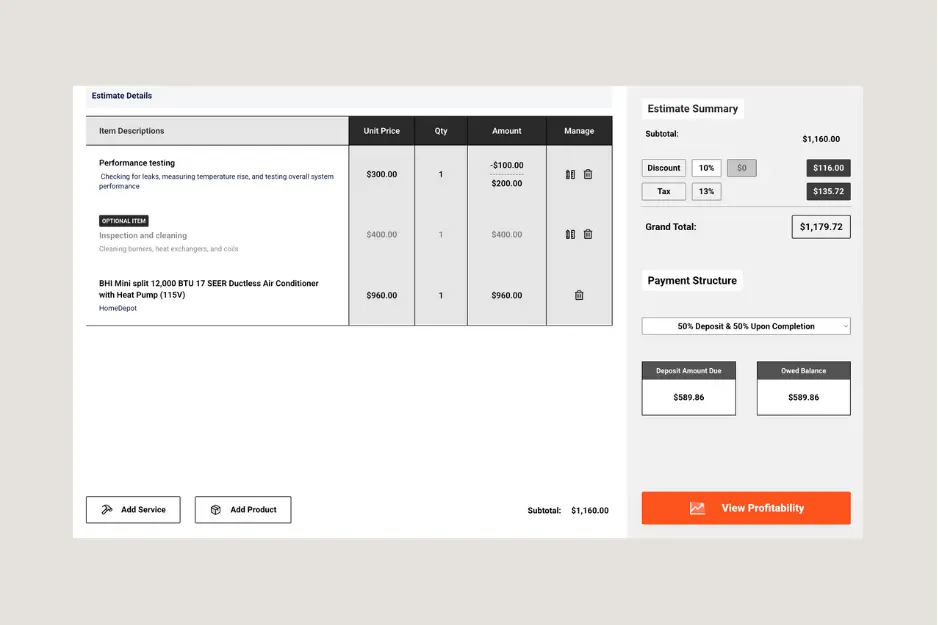This screenshot has height=625, width=938.
Task: Click the $116.00 discount amount badge
Action: point(828,167)
